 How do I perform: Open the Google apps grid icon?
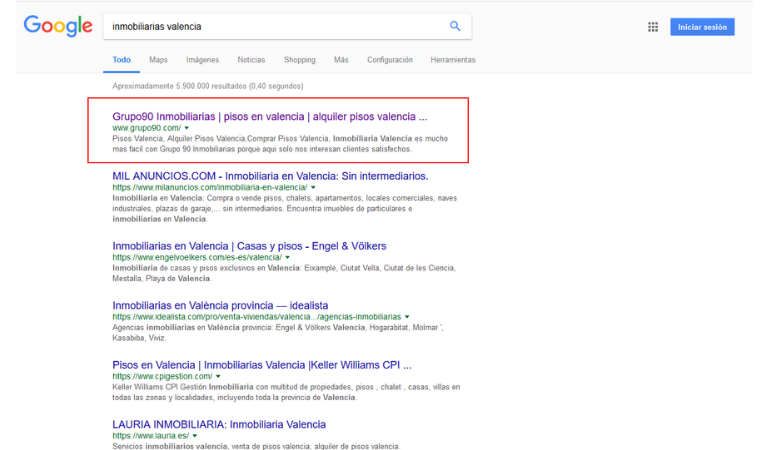click(653, 27)
